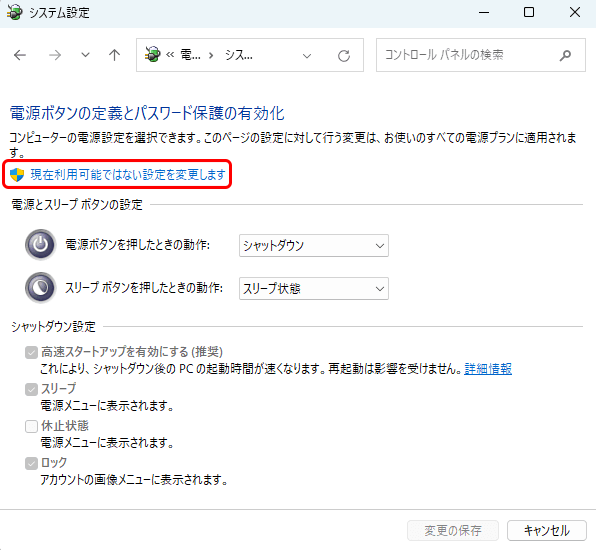596x550 pixels.
Task: Click the キャンセル button
Action: click(547, 530)
